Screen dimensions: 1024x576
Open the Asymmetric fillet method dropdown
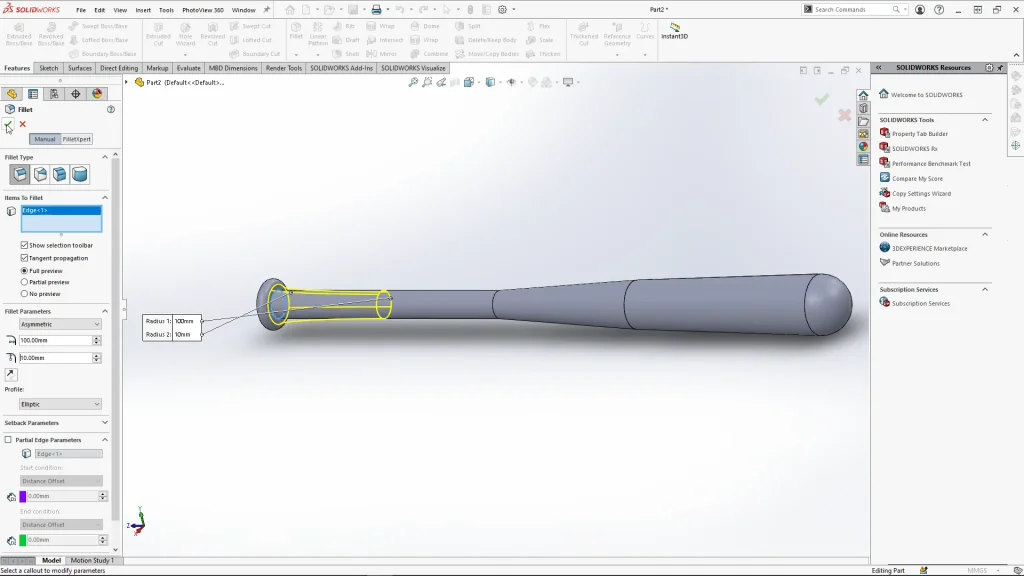61,324
